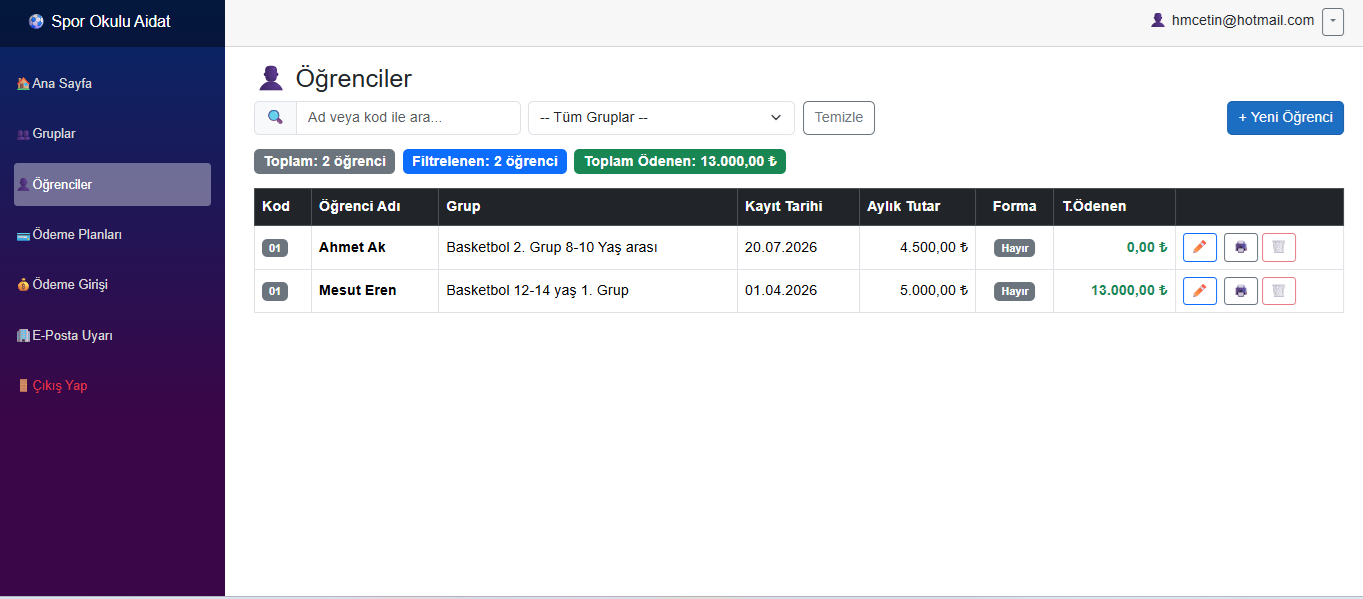Click the Hayır badge in Mesut Eren row
The height and width of the screenshot is (599, 1363).
tap(1014, 292)
